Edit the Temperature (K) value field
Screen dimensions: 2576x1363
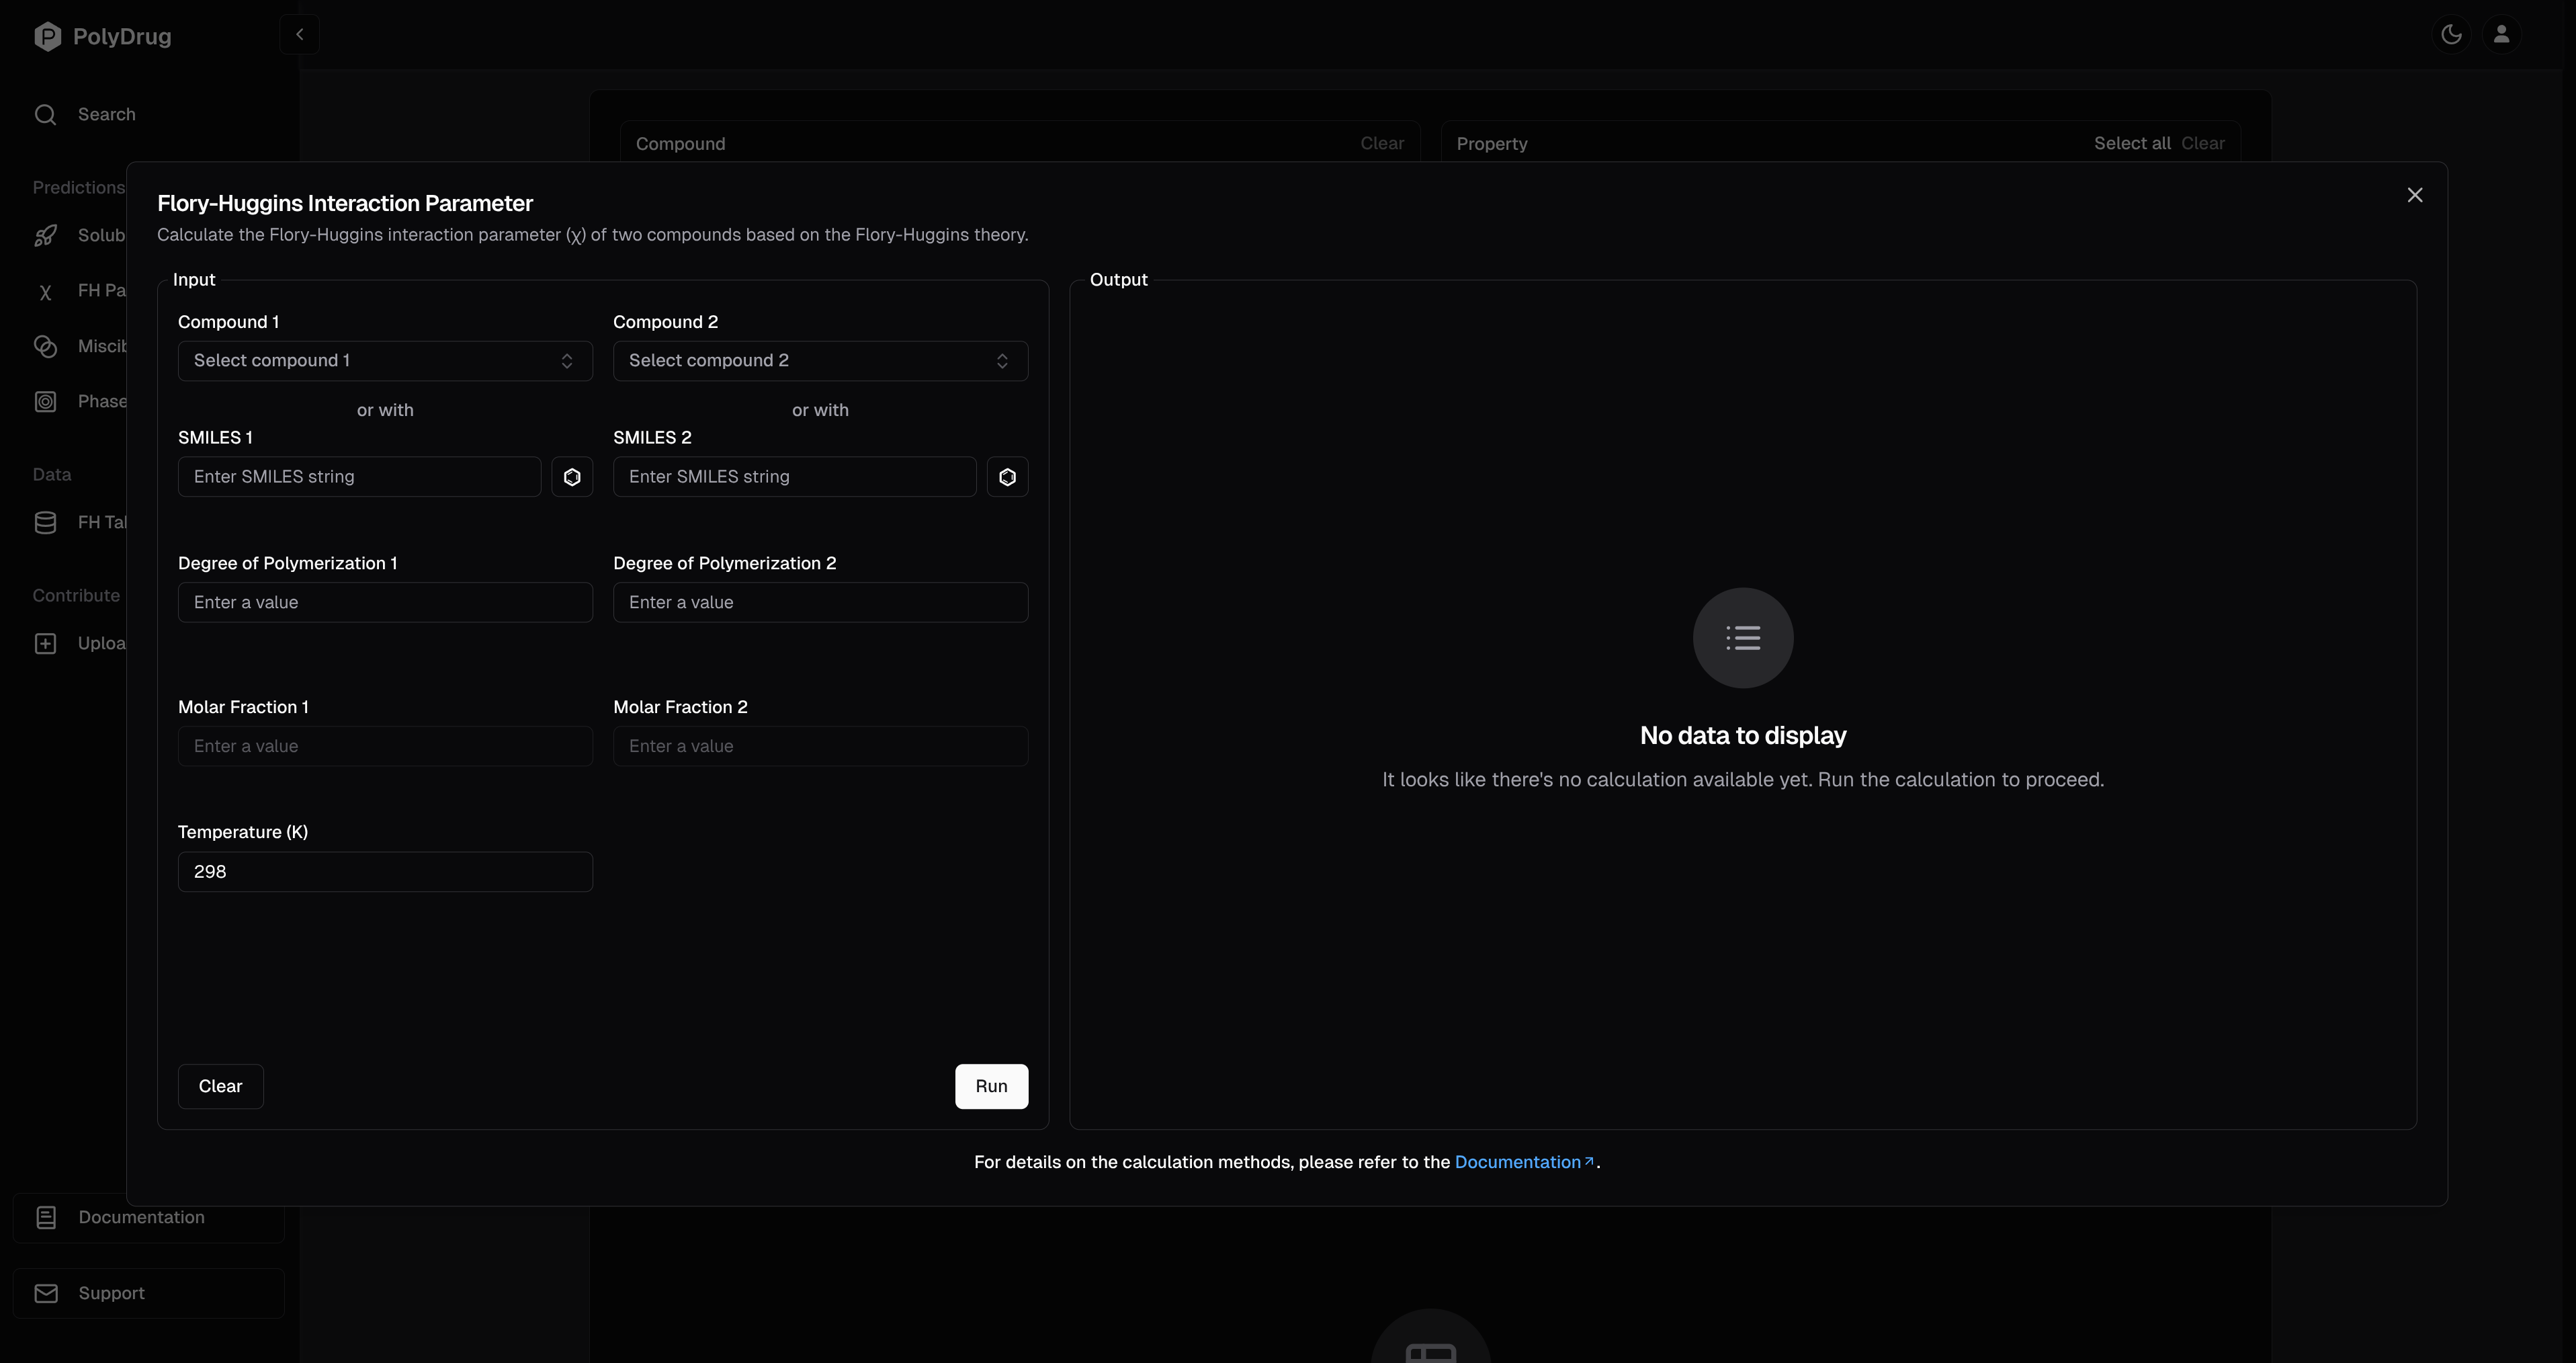(385, 872)
